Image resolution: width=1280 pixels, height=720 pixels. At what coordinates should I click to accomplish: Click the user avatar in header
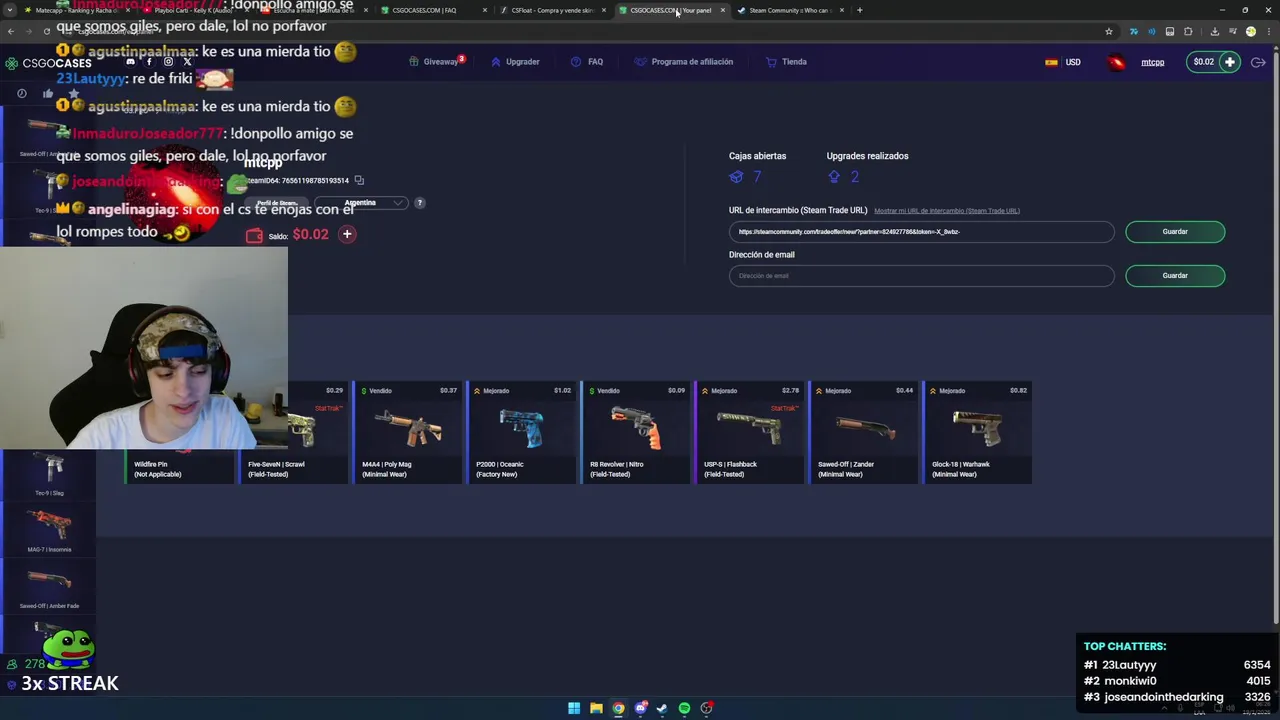tap(1116, 62)
